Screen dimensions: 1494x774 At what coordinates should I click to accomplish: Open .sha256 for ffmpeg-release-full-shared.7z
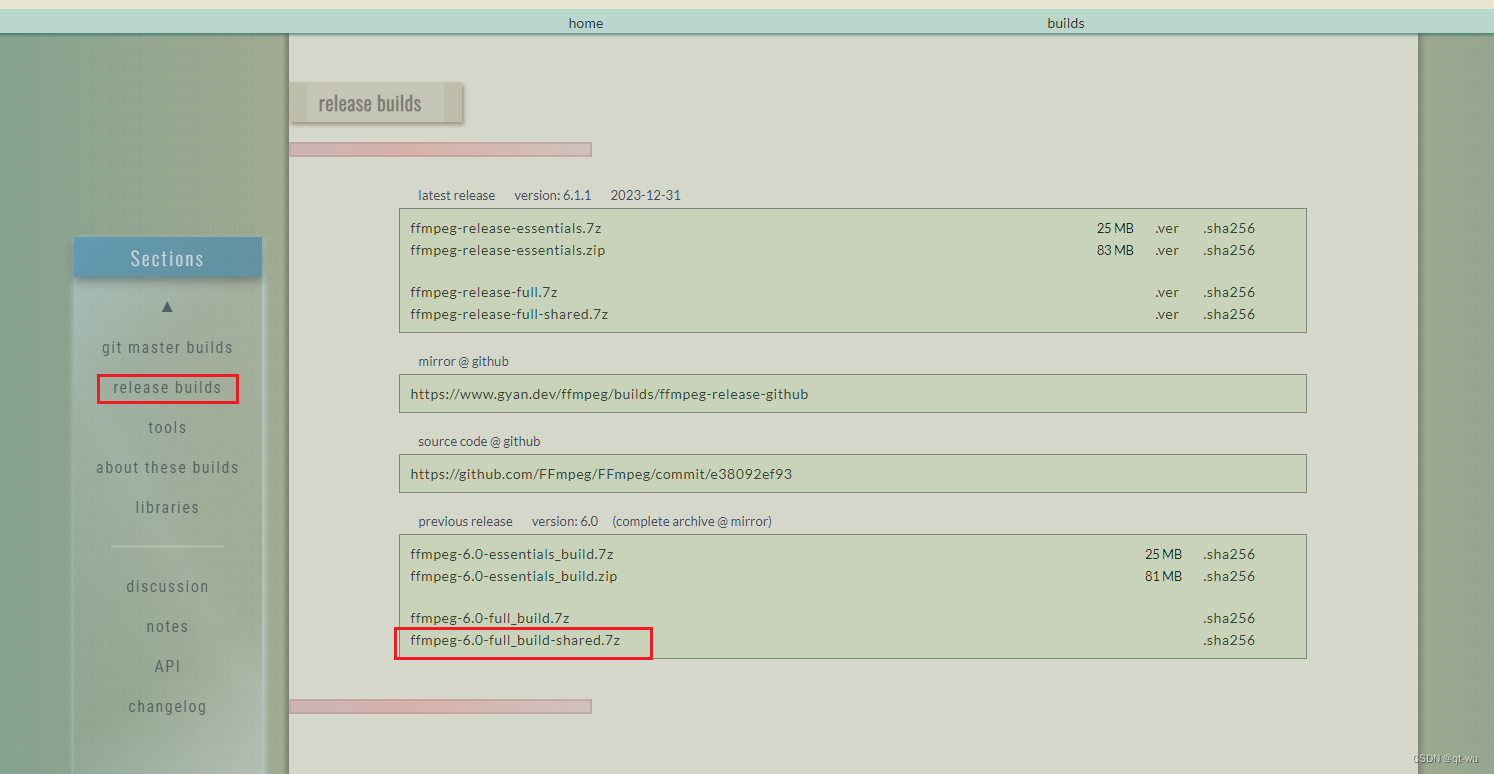1229,315
